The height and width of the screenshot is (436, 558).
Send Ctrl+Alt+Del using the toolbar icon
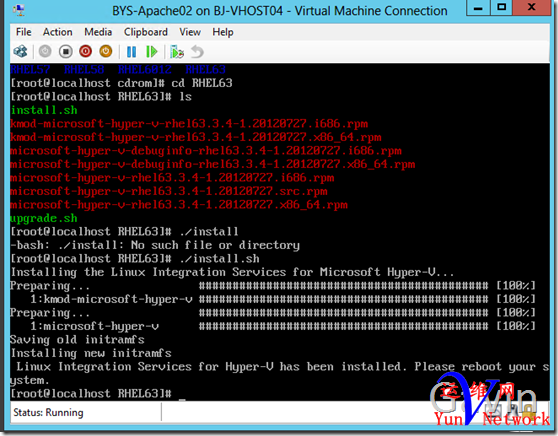coord(20,52)
